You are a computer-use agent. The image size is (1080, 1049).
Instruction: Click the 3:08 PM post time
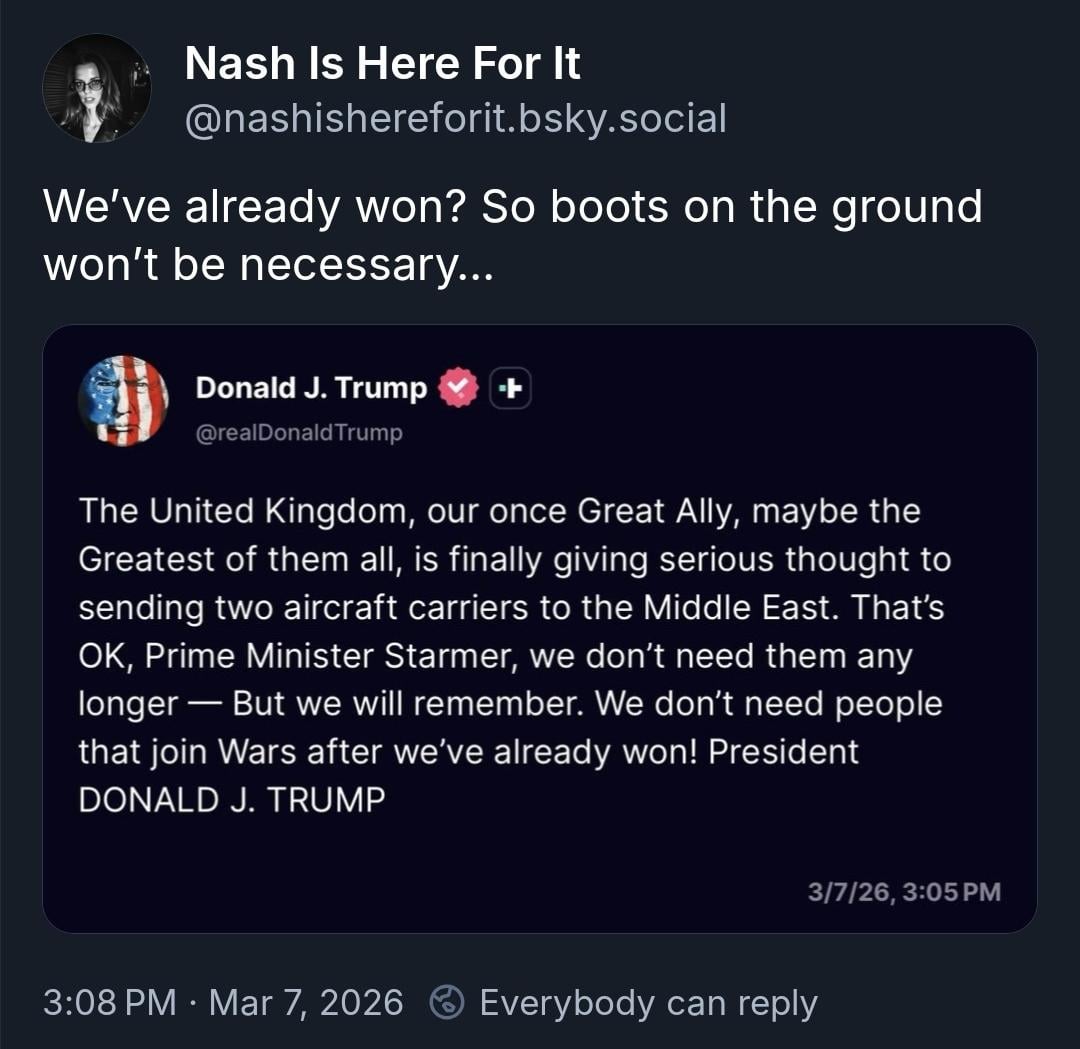coord(110,1002)
